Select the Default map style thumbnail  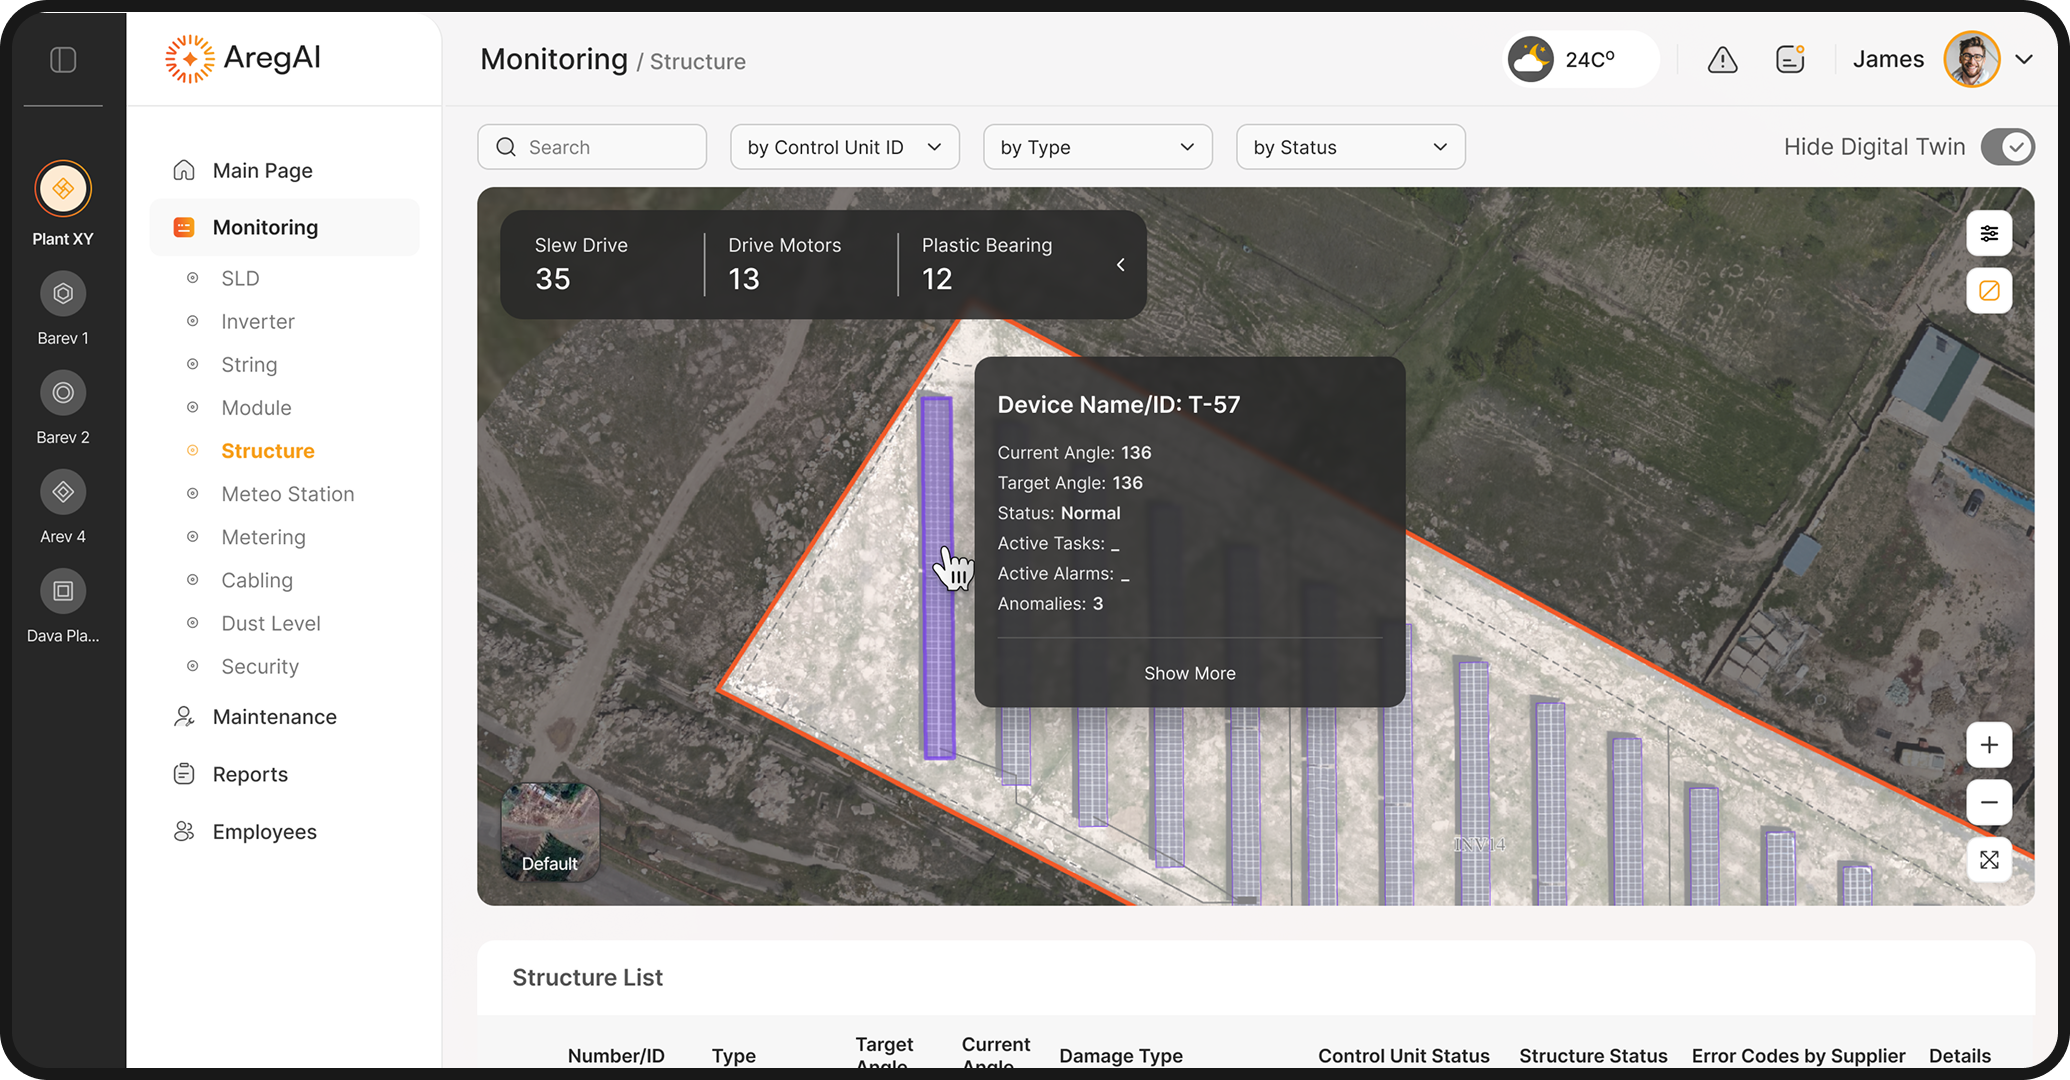(549, 831)
